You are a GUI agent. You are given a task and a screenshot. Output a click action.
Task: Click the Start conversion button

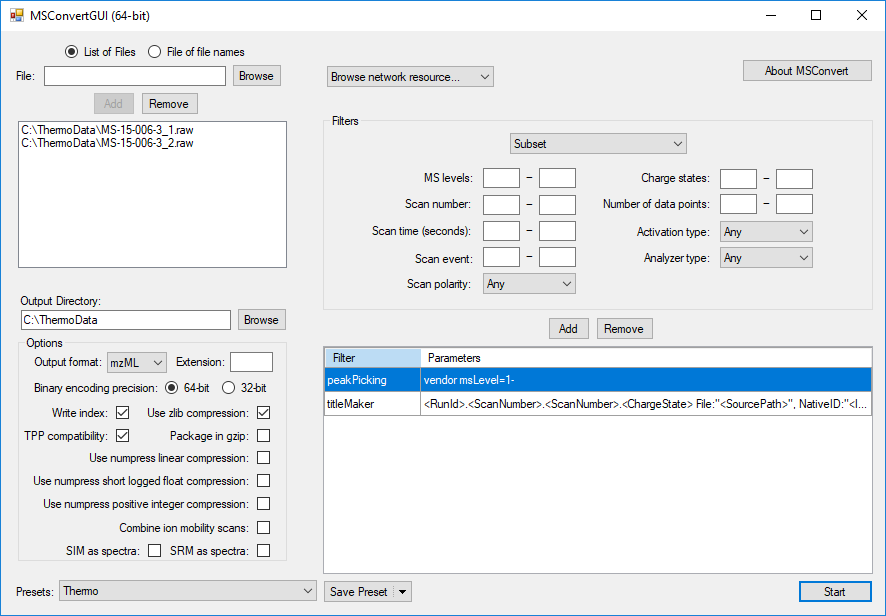pyautogui.click(x=835, y=592)
